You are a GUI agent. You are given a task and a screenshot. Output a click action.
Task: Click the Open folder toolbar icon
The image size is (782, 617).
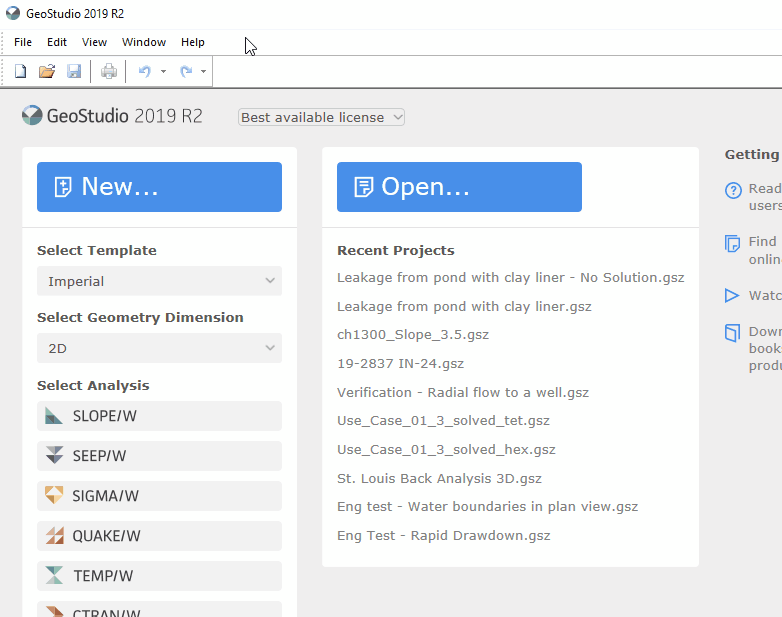point(47,71)
